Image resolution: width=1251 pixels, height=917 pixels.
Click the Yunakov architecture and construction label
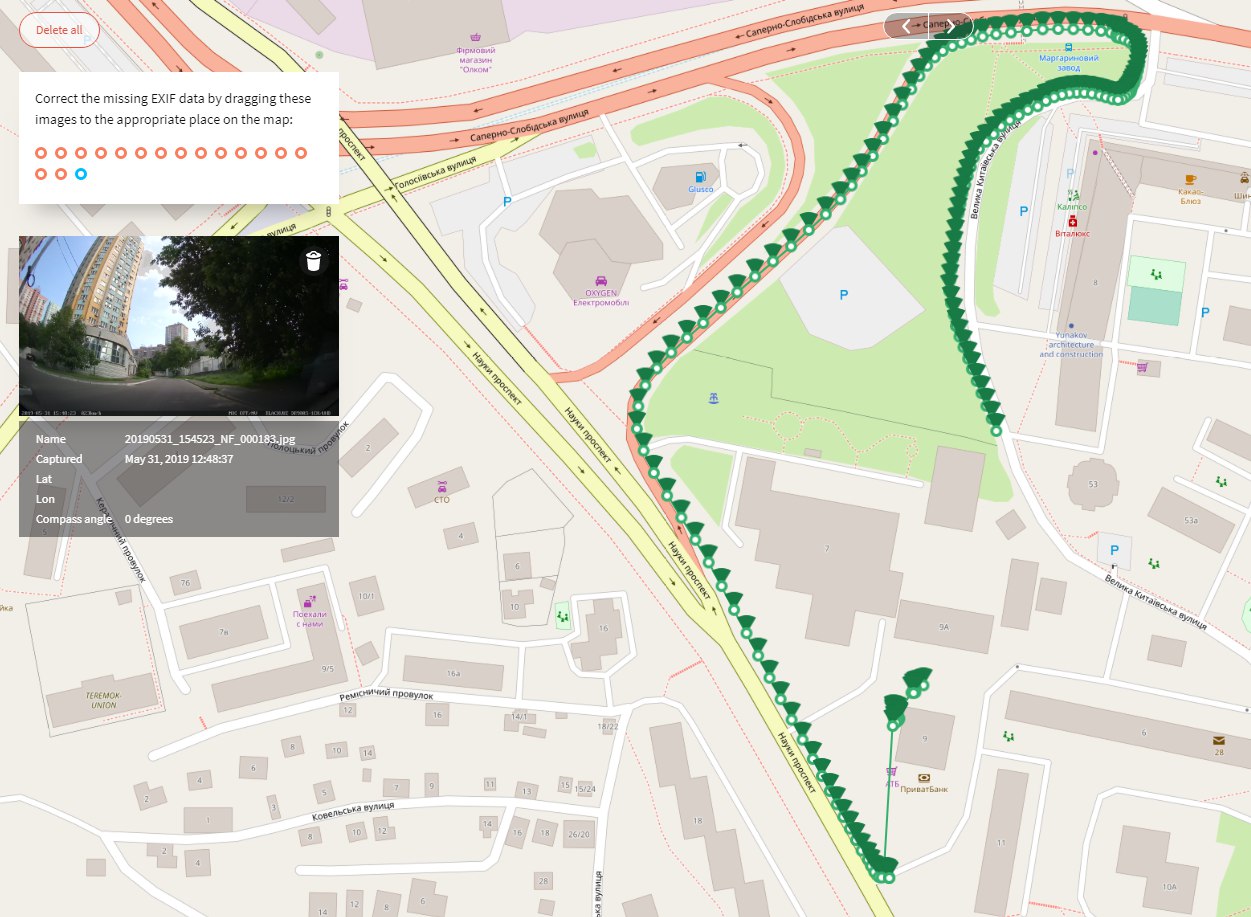(1071, 345)
